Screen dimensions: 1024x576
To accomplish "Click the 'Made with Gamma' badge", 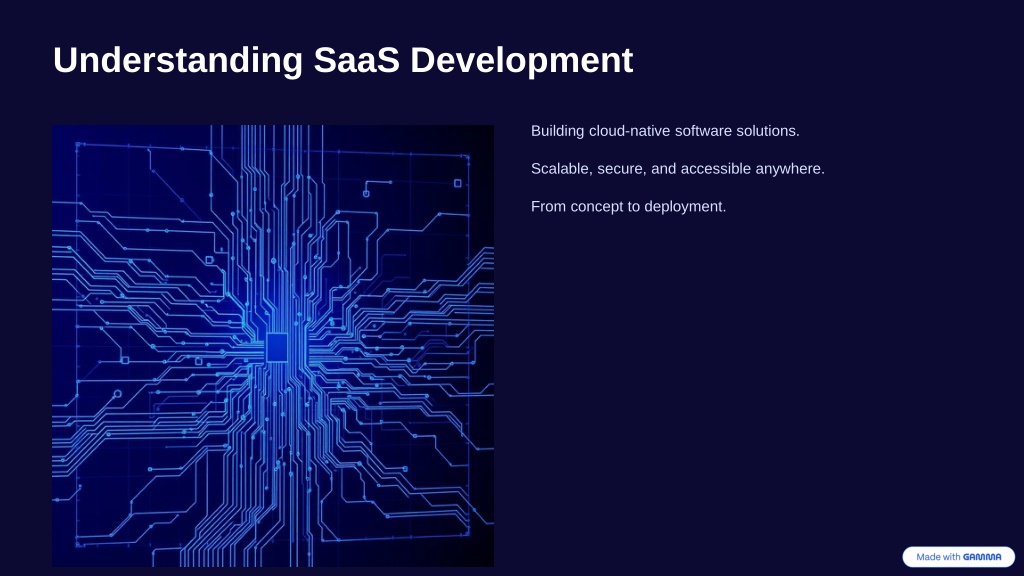I will (958, 557).
